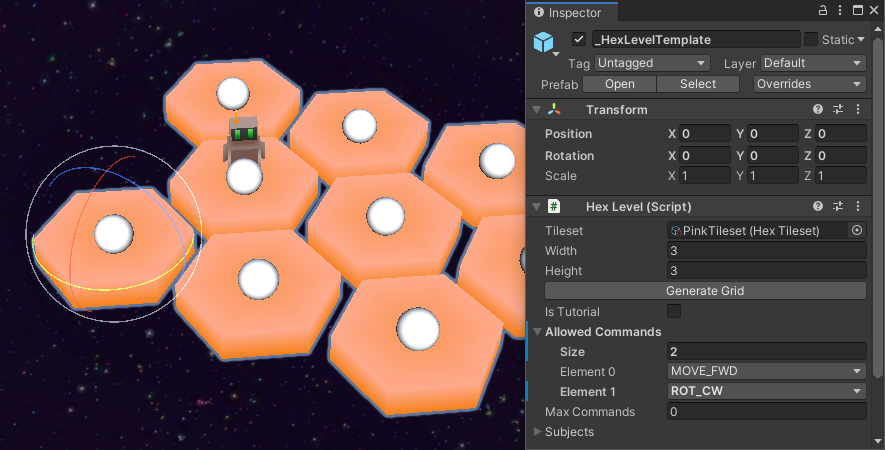This screenshot has width=885, height=450.
Task: Click the Height value field
Action: [766, 270]
